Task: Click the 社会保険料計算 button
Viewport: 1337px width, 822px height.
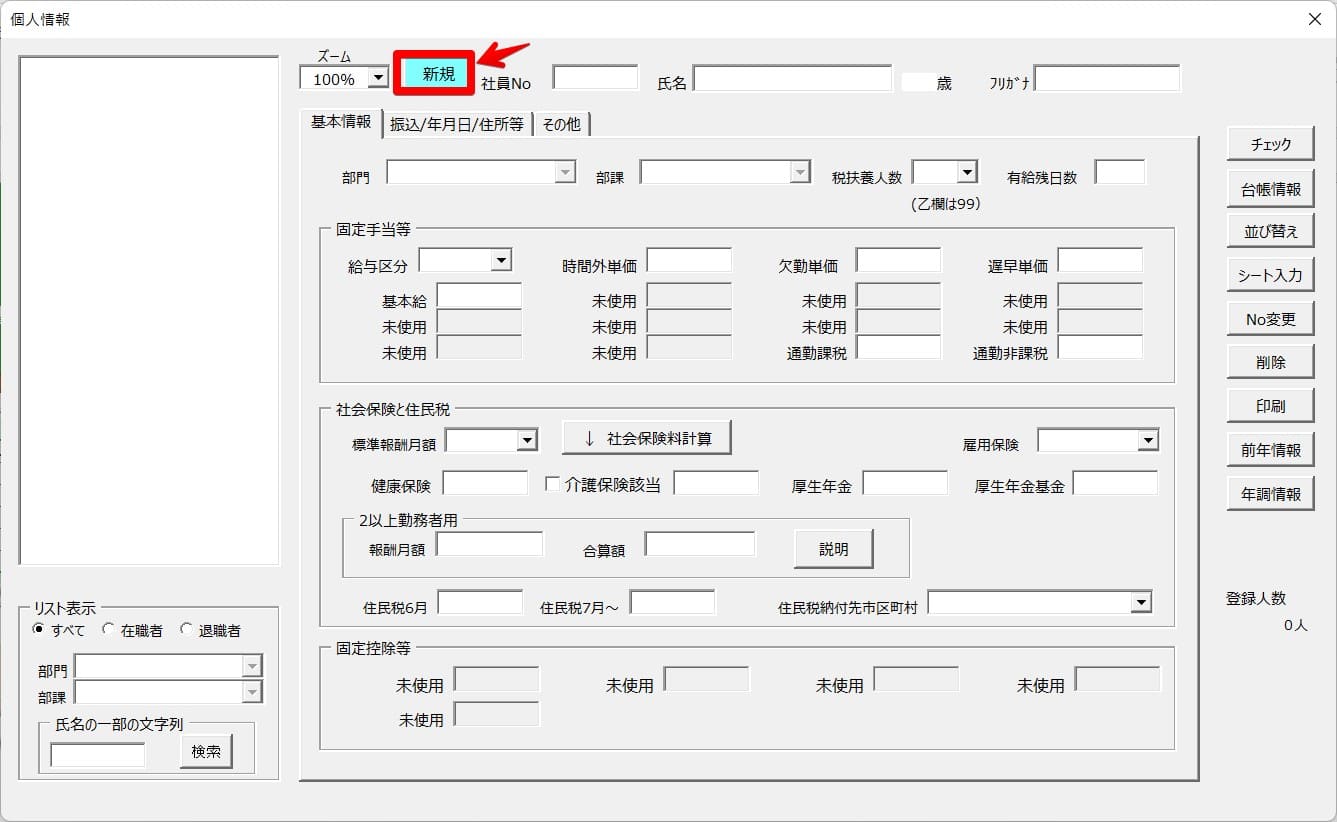Action: (x=647, y=438)
